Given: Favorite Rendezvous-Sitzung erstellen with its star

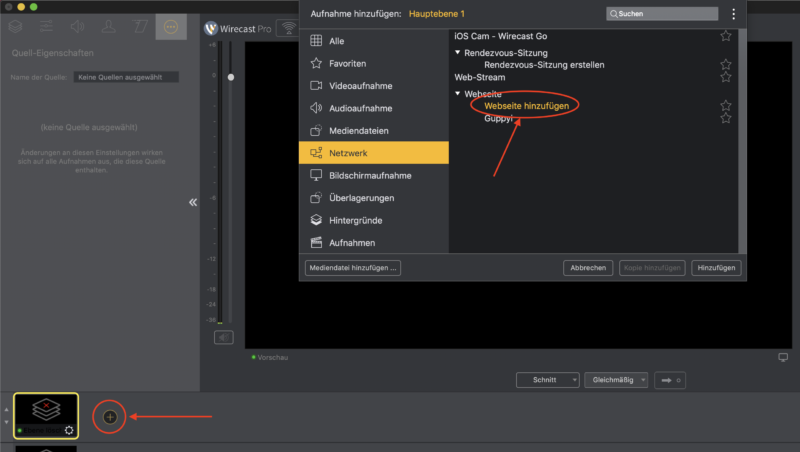Looking at the screenshot, I should pyautogui.click(x=726, y=64).
